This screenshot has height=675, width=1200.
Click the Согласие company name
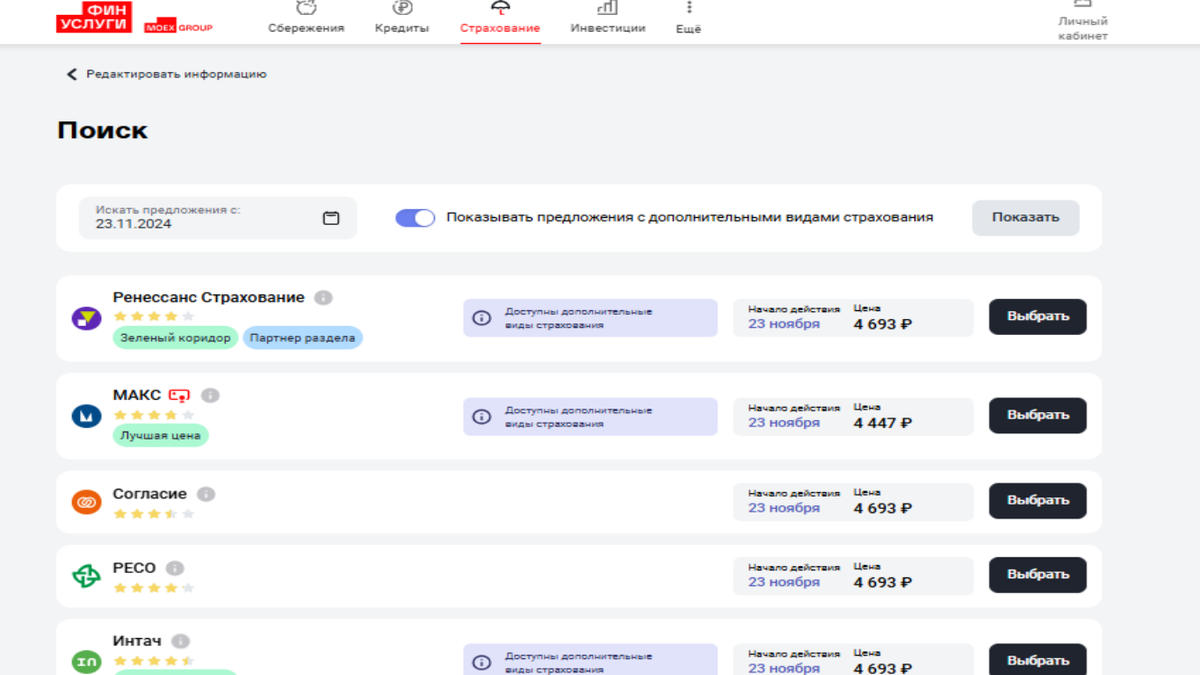pyautogui.click(x=150, y=494)
